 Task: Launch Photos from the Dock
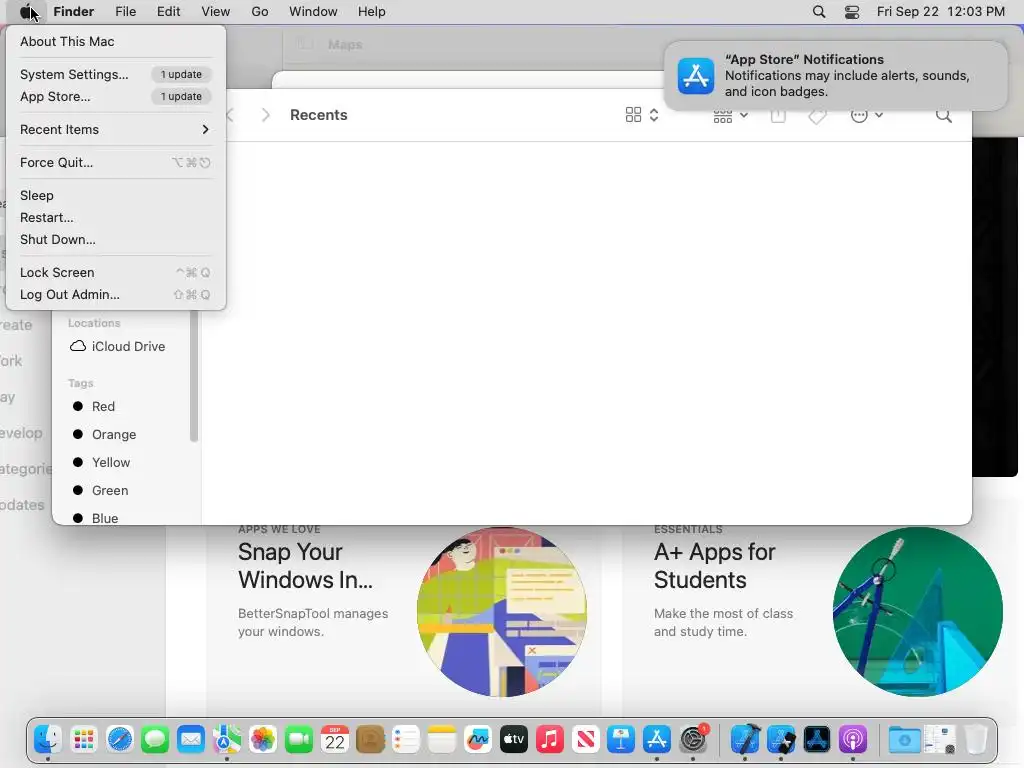[263, 739]
